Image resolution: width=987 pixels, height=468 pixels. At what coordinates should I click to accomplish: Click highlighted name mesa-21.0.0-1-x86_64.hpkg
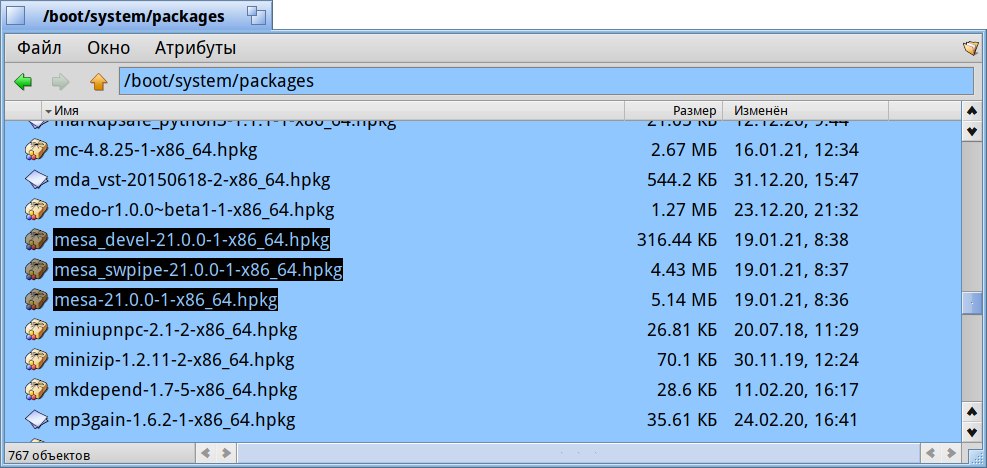[165, 300]
